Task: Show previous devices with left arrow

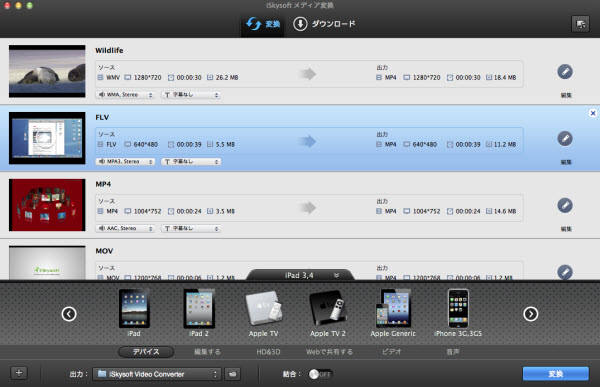Action: 69,314
